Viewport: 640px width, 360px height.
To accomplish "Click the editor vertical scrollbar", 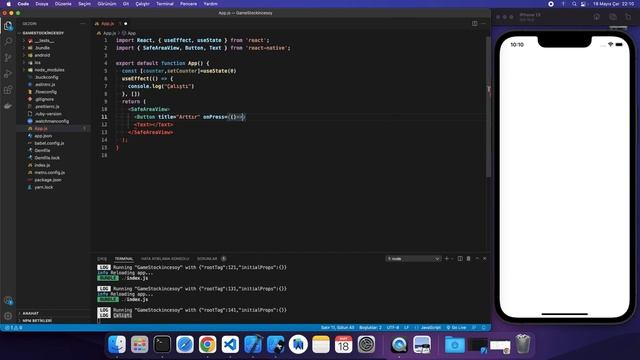I will (x=488, y=107).
